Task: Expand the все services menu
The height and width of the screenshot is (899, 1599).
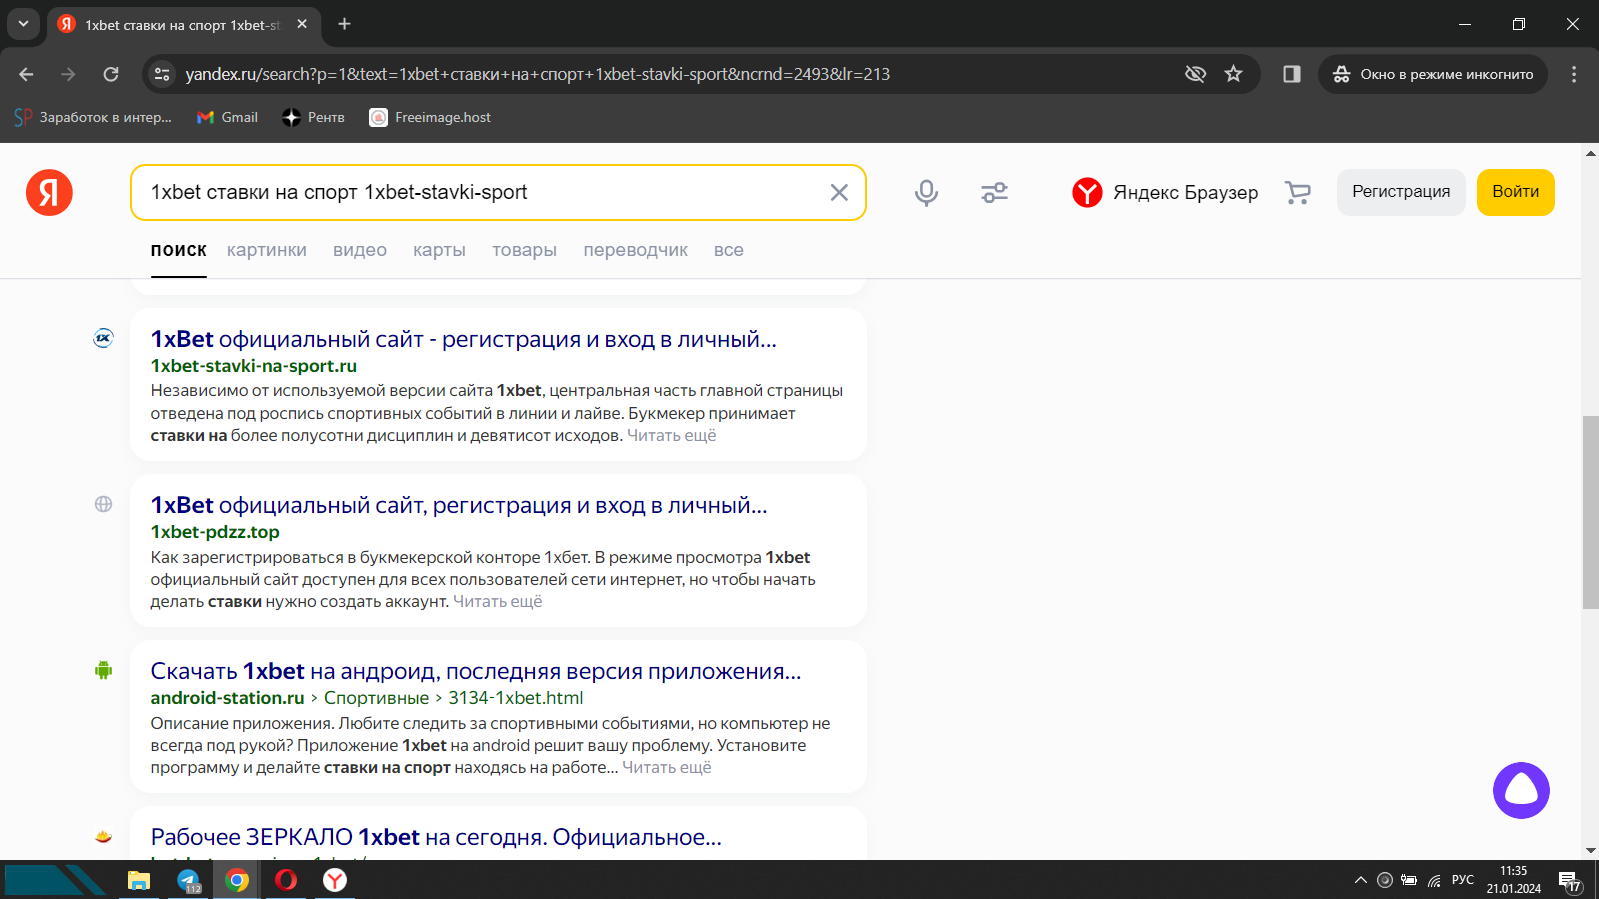Action: coord(728,250)
